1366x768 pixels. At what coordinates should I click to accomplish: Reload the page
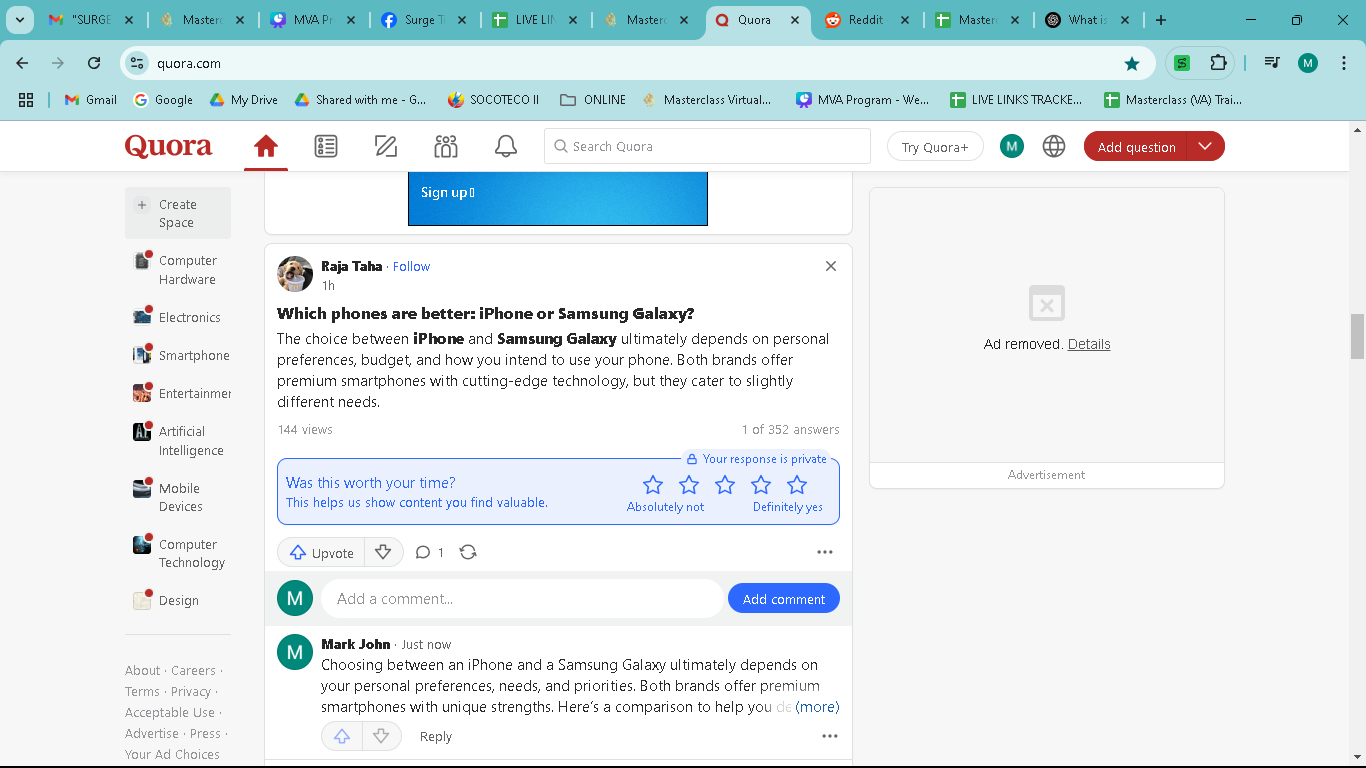94,63
